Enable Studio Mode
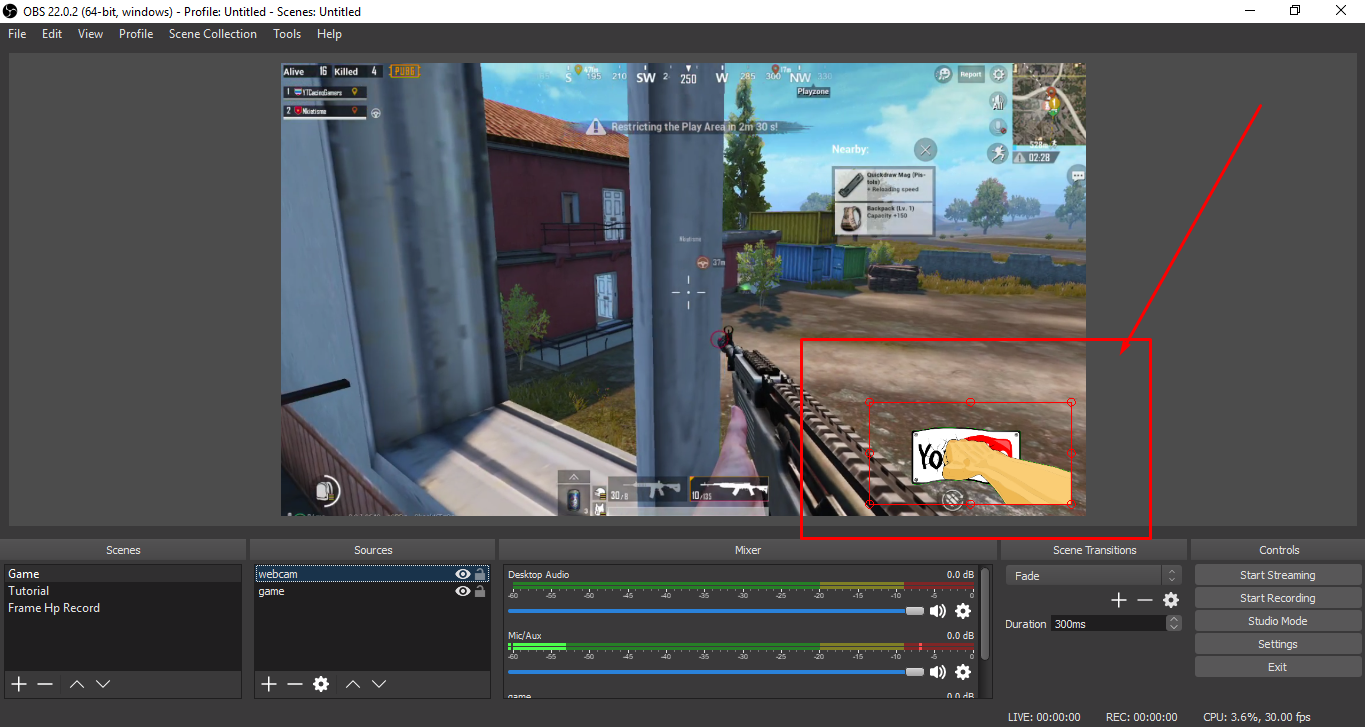Viewport: 1365px width, 727px height. (x=1277, y=621)
